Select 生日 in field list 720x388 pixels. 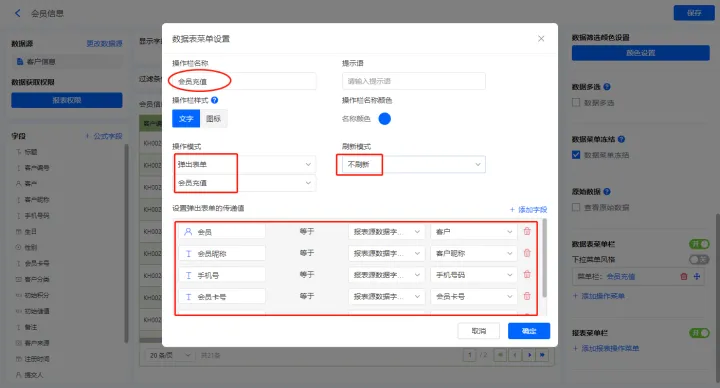coord(30,231)
